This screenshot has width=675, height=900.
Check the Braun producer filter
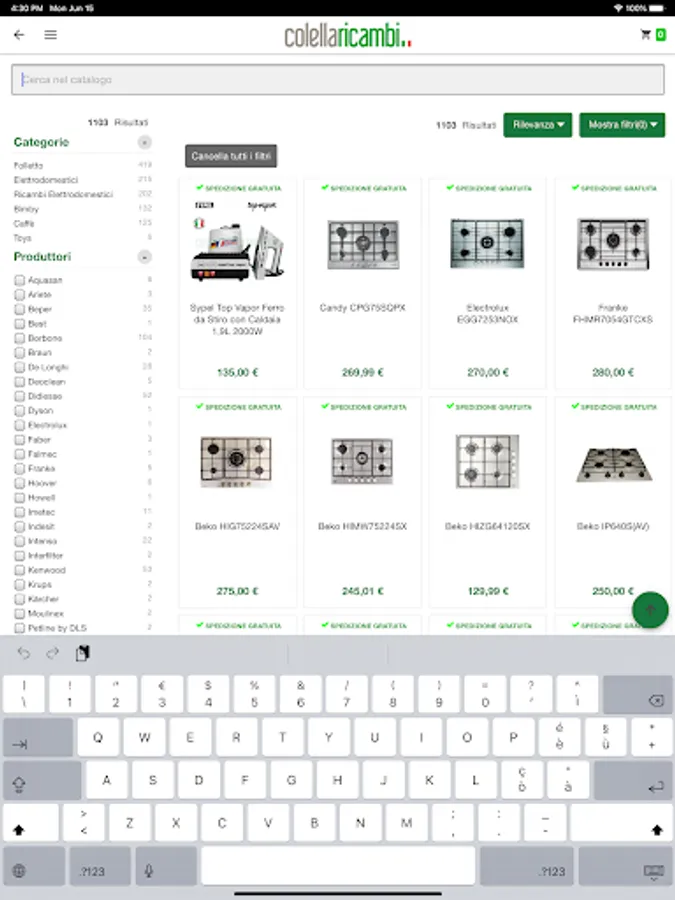coord(20,352)
